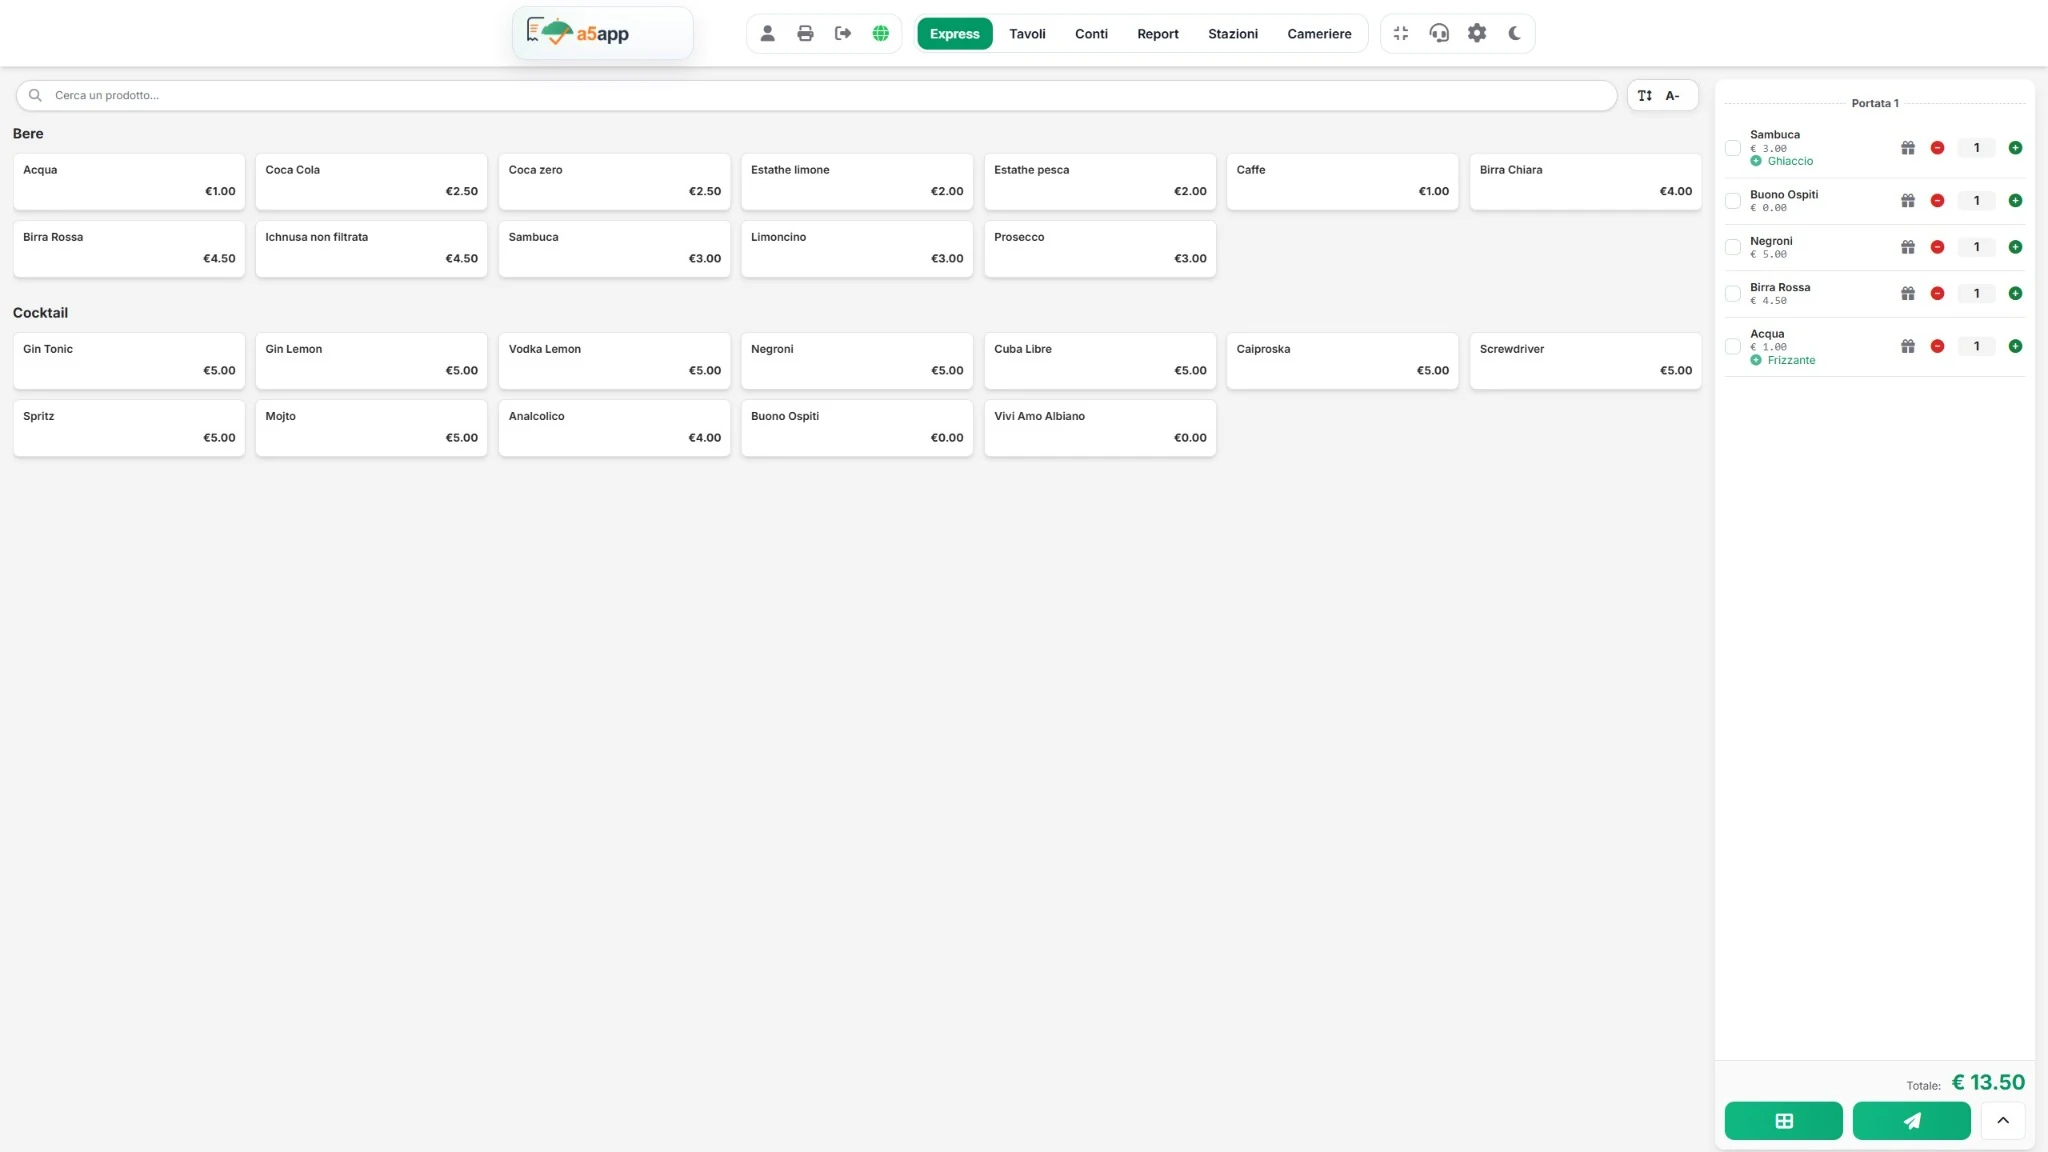Increase Negroni order quantity with plus
This screenshot has width=2048, height=1152.
[2015, 246]
